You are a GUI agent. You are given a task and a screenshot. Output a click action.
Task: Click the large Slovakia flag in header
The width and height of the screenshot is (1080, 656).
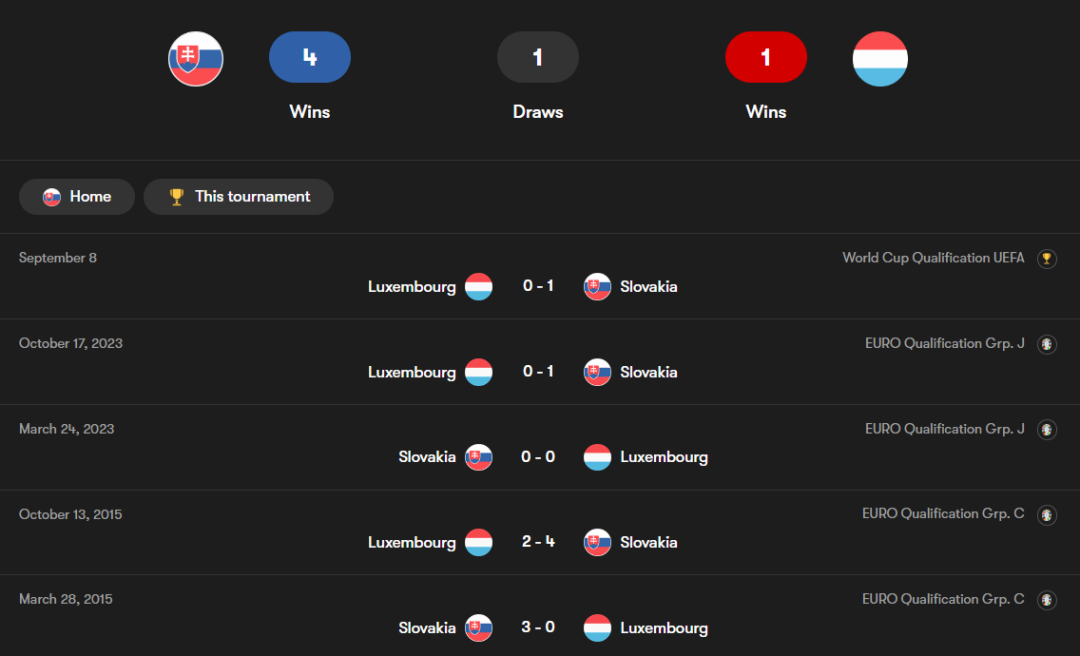tap(196, 59)
